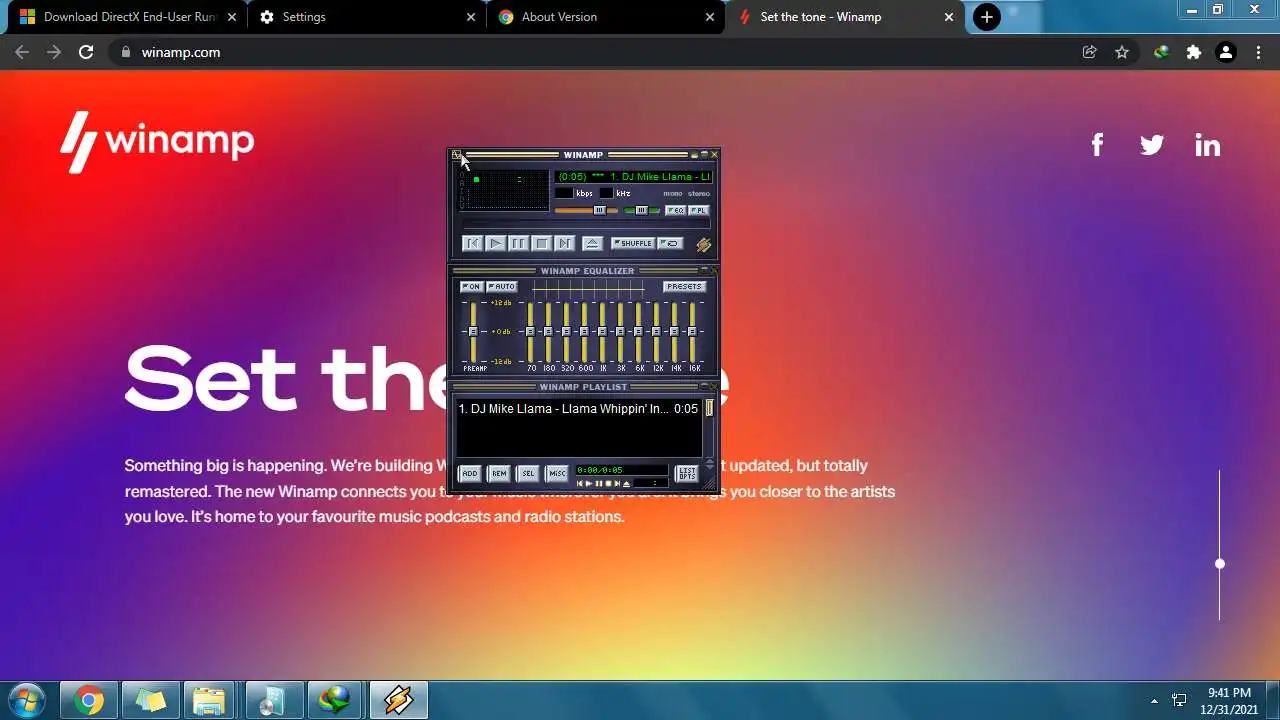
Task: Click the 3K equalizer band slider
Action: click(620, 332)
